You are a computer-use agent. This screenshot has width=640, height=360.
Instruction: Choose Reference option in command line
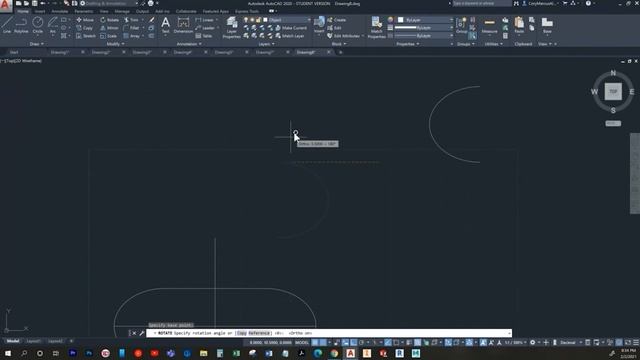259,333
